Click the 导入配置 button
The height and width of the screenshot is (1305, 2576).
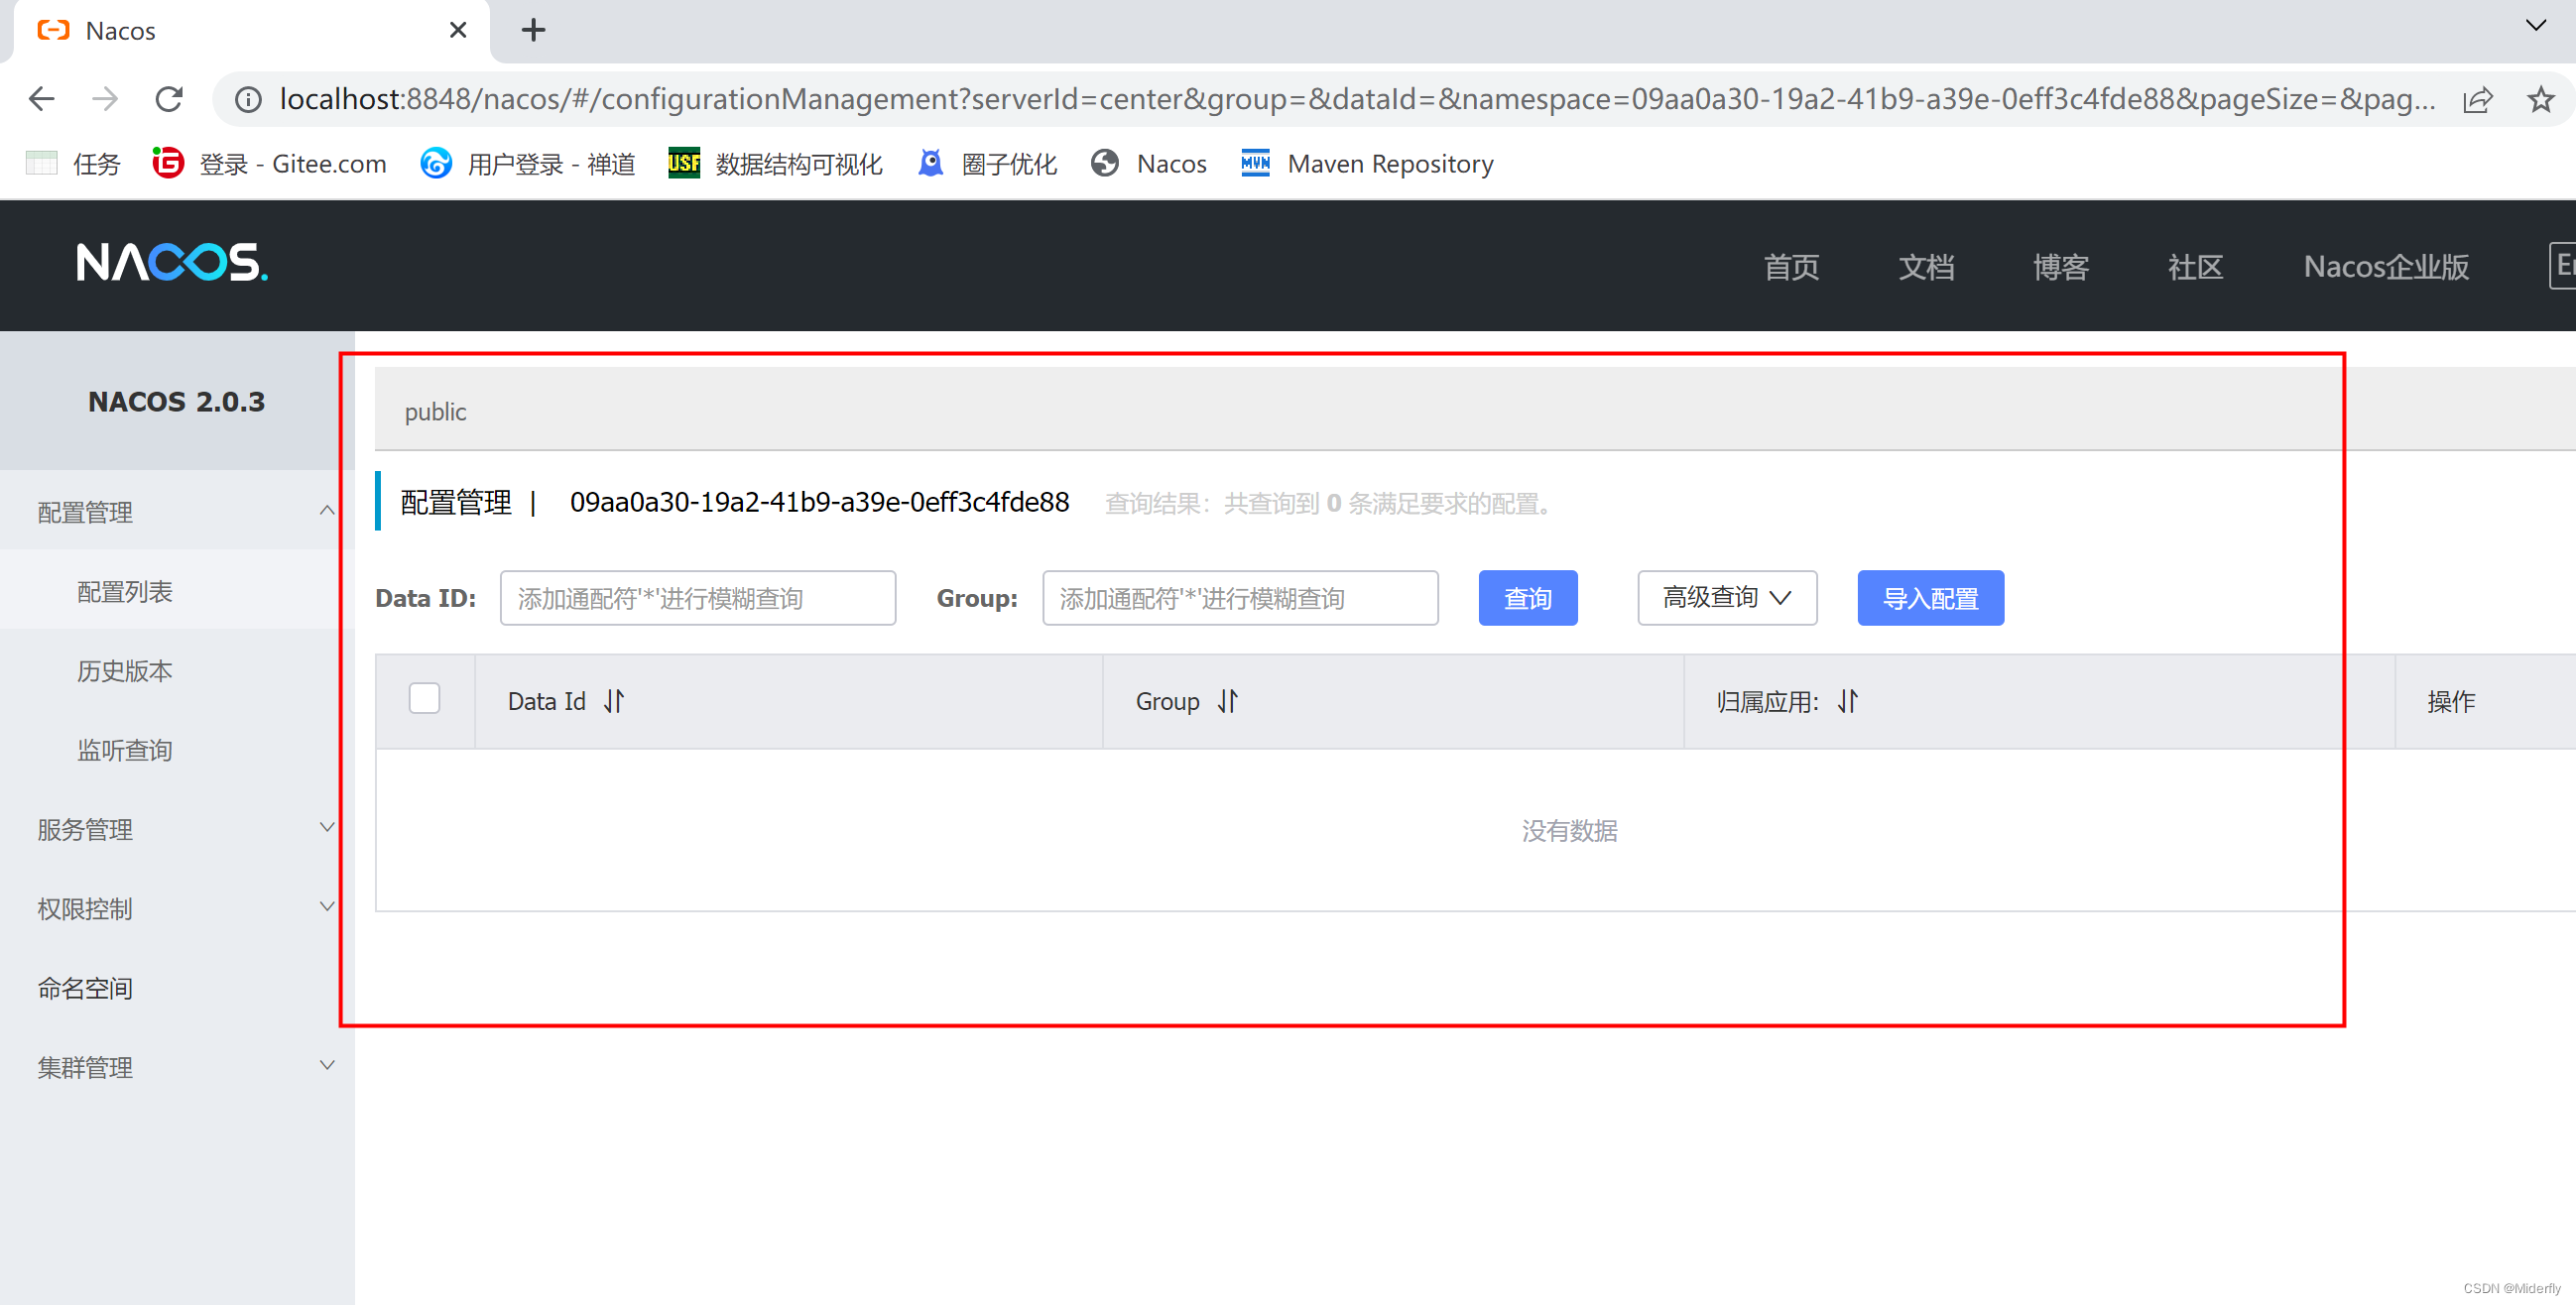click(x=1930, y=598)
